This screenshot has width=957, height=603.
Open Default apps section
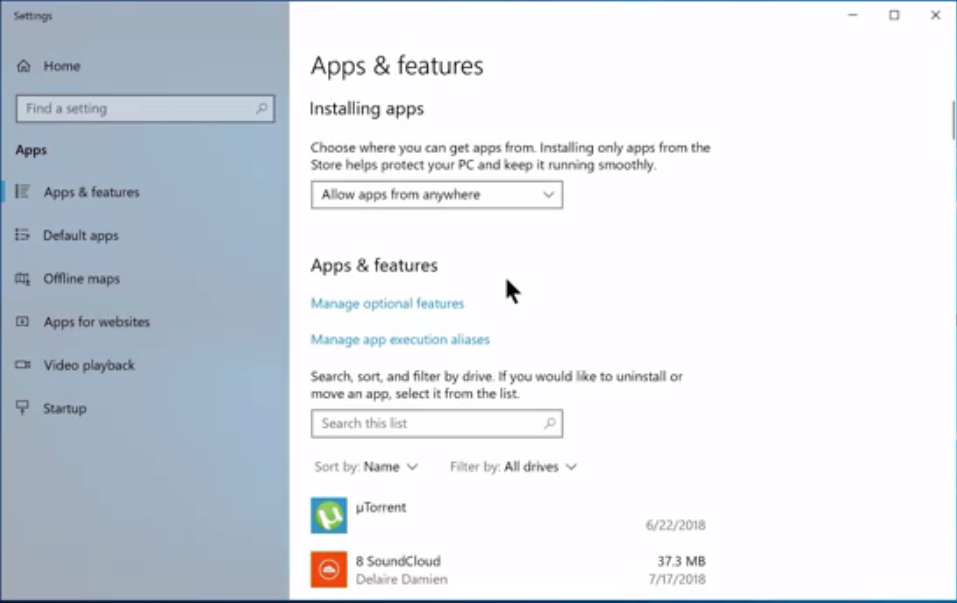click(145, 236)
